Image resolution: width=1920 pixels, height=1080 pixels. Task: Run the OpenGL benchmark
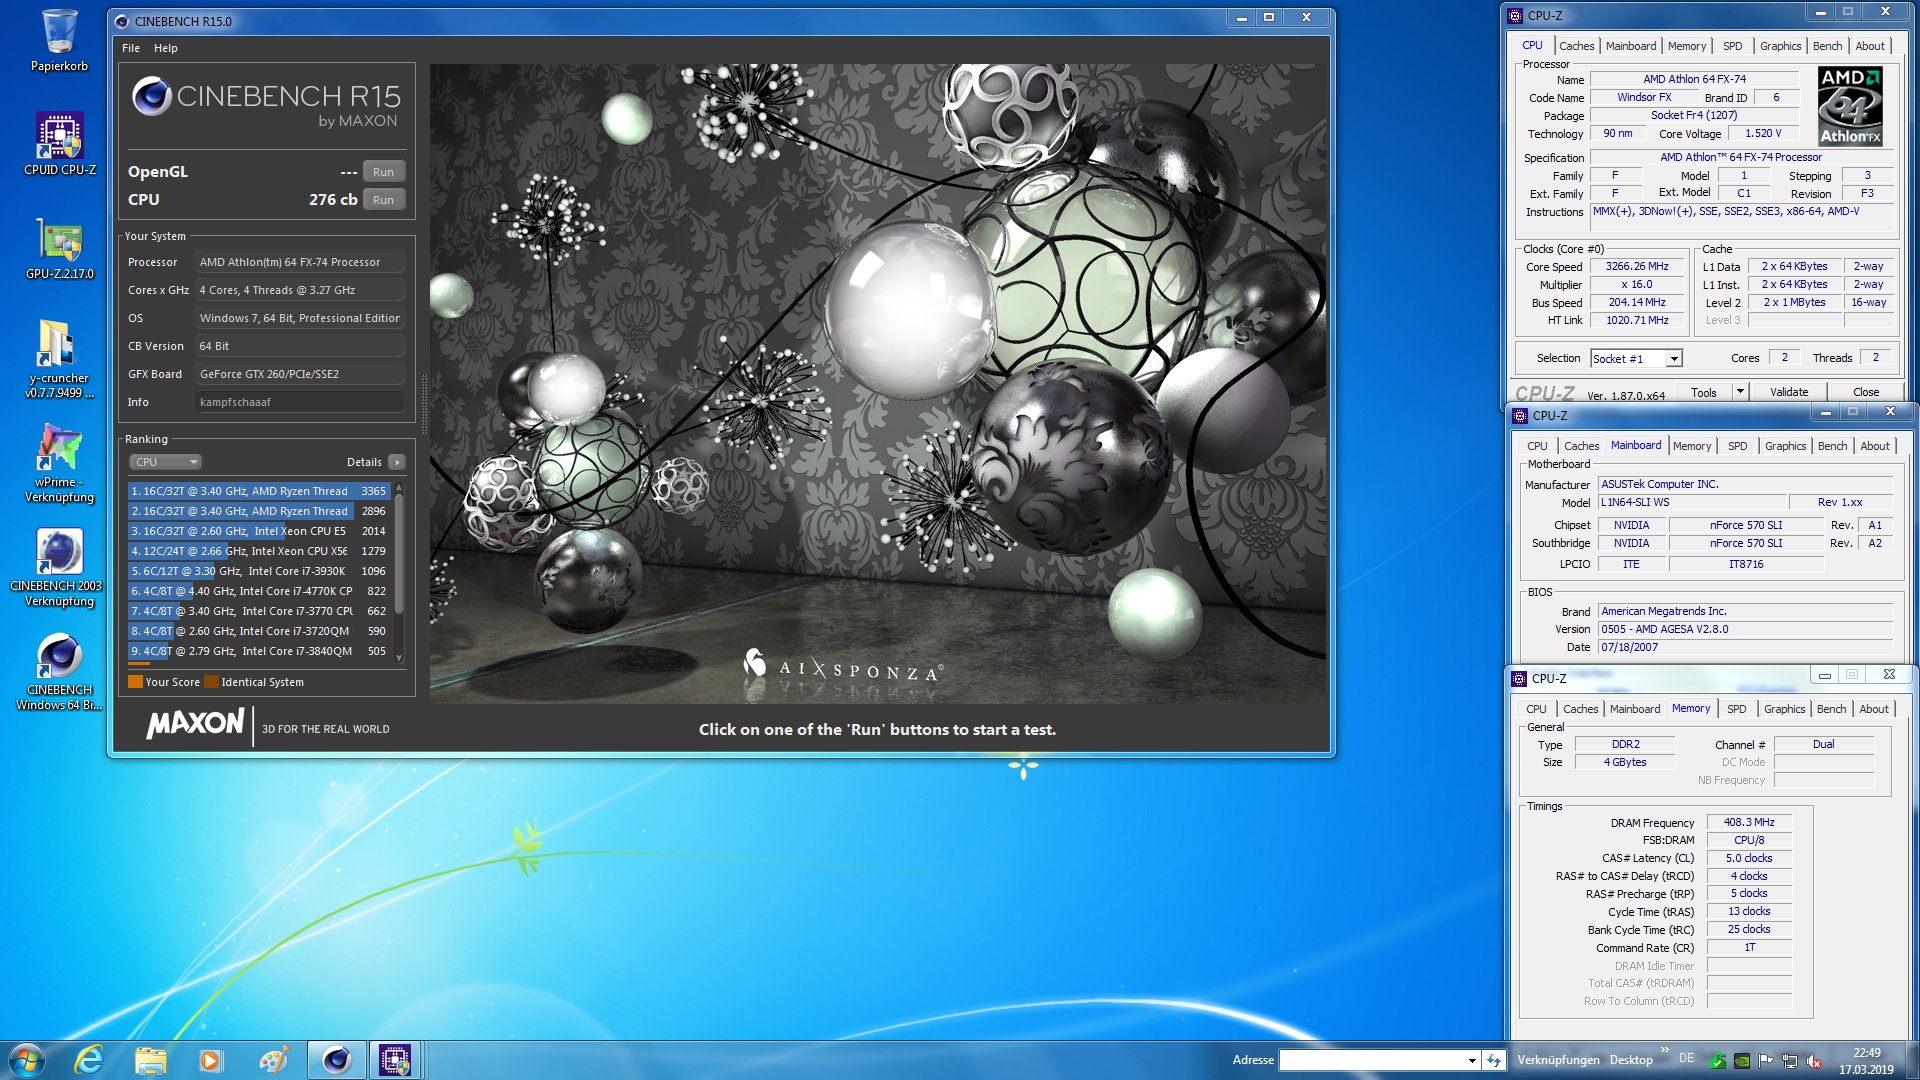[384, 172]
